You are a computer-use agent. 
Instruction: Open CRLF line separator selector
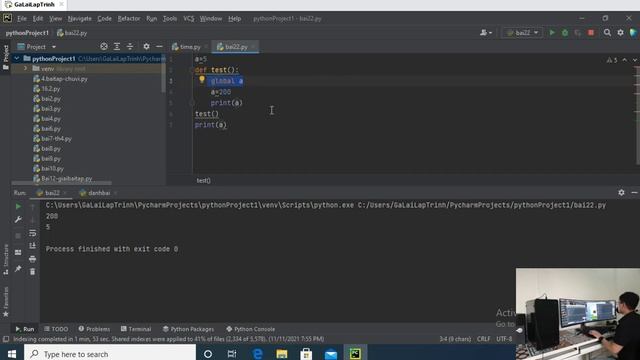[484, 339]
